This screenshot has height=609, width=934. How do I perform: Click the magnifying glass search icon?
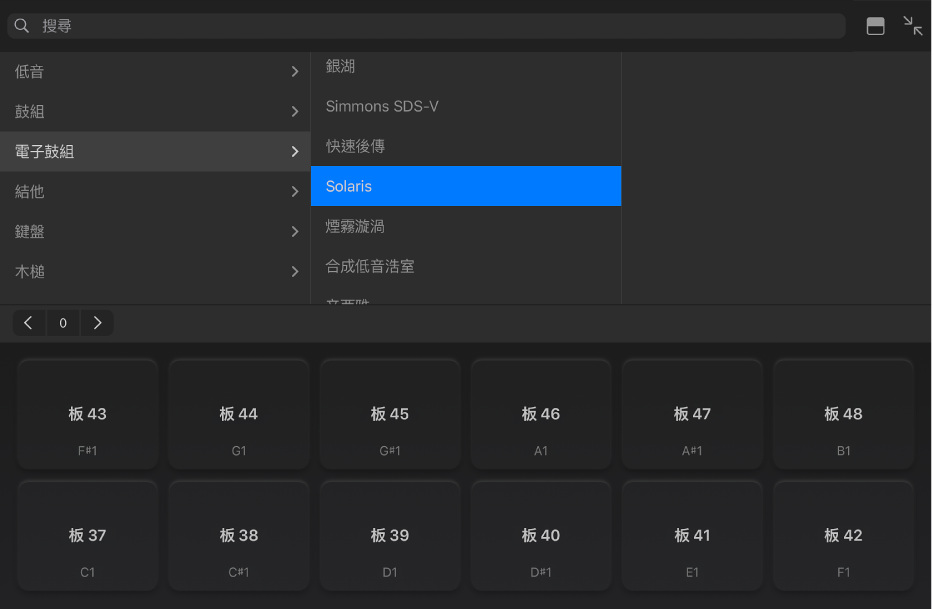point(21,26)
